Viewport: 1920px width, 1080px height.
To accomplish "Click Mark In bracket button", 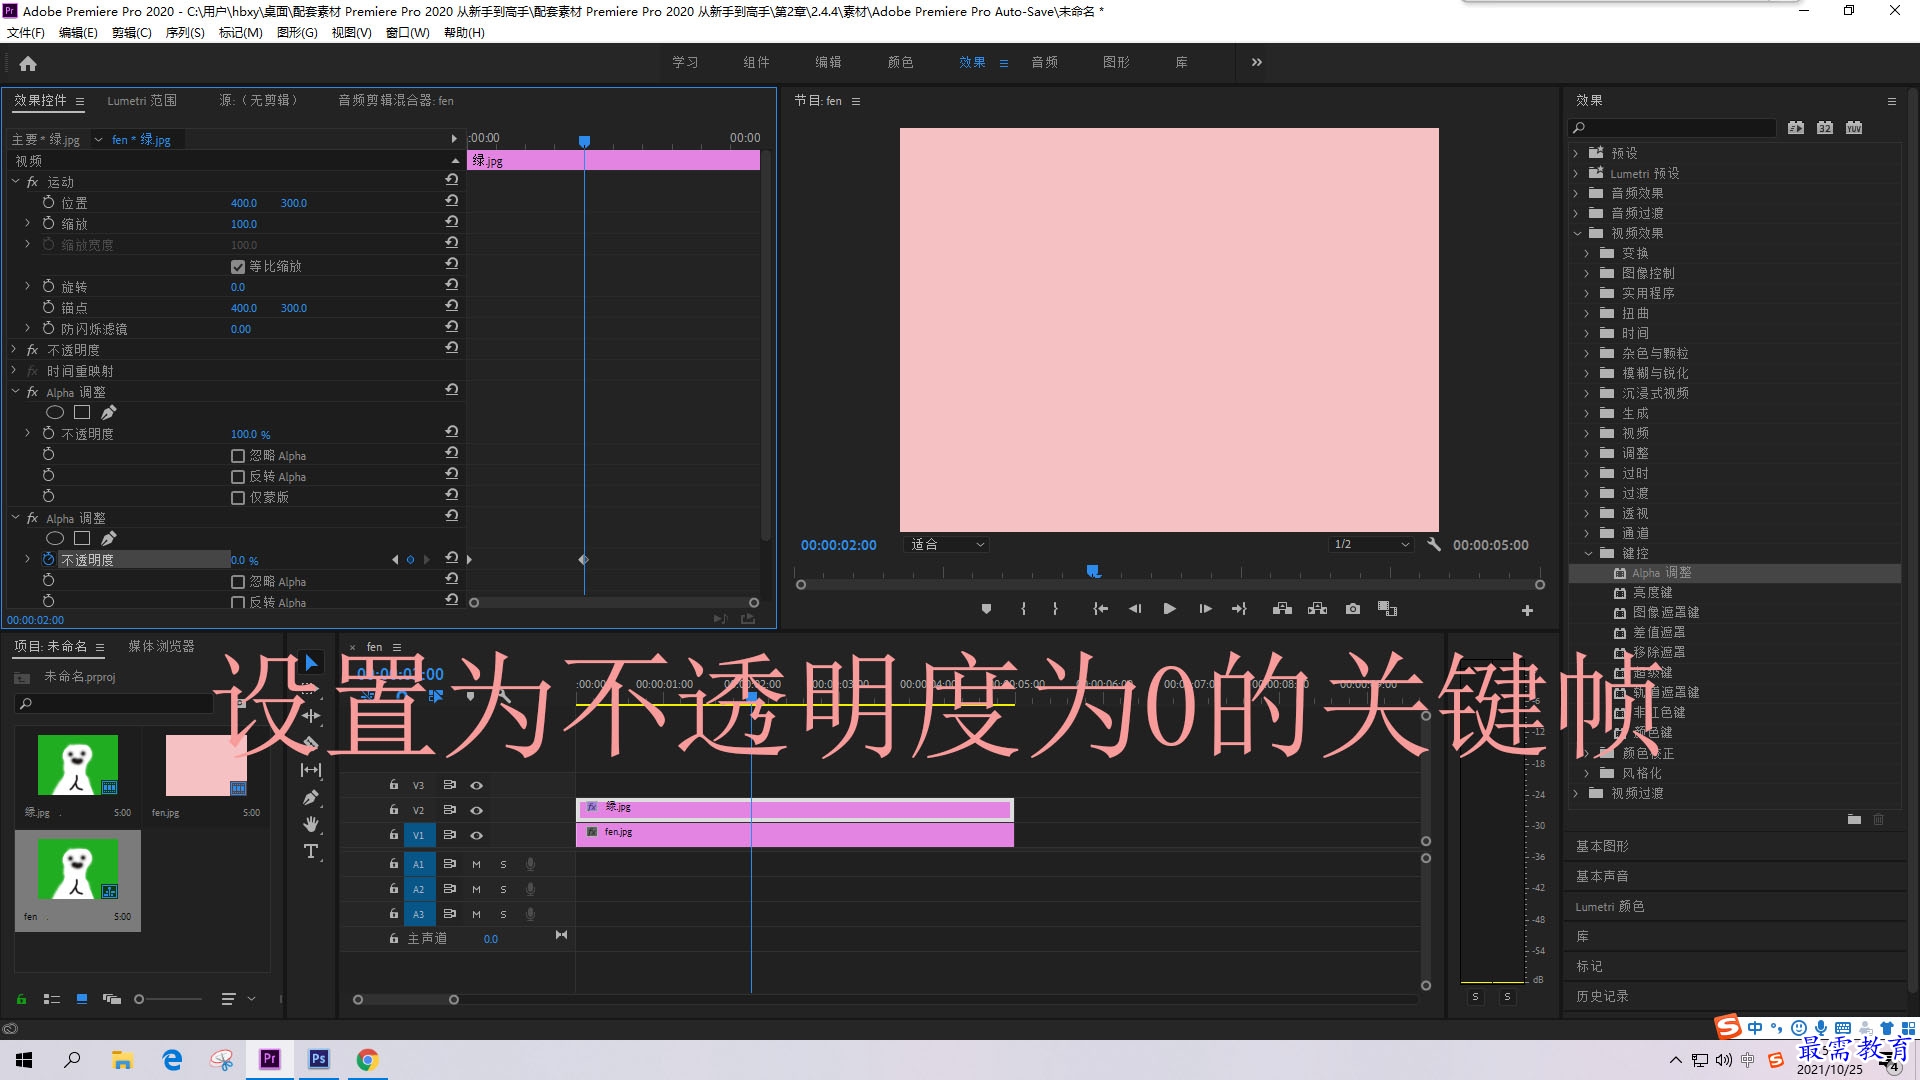I will coord(1023,609).
